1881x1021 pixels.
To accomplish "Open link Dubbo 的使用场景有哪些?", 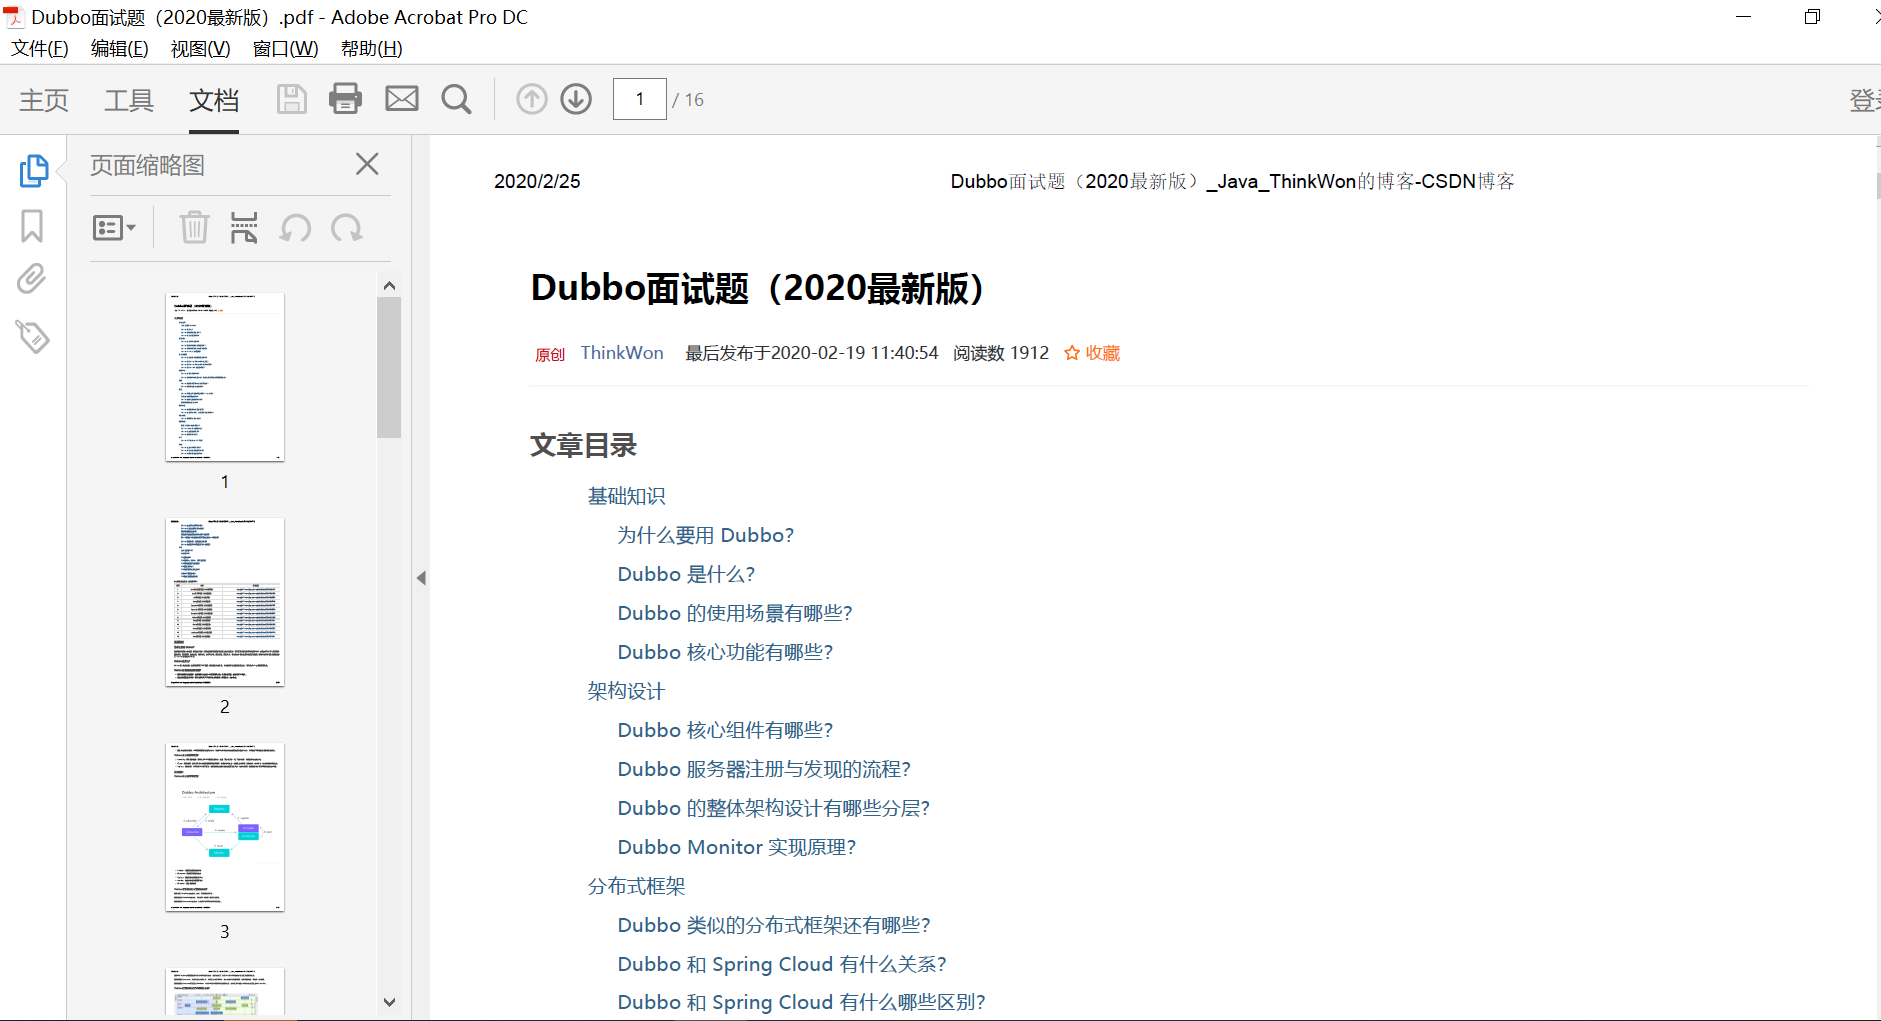I will pyautogui.click(x=734, y=613).
